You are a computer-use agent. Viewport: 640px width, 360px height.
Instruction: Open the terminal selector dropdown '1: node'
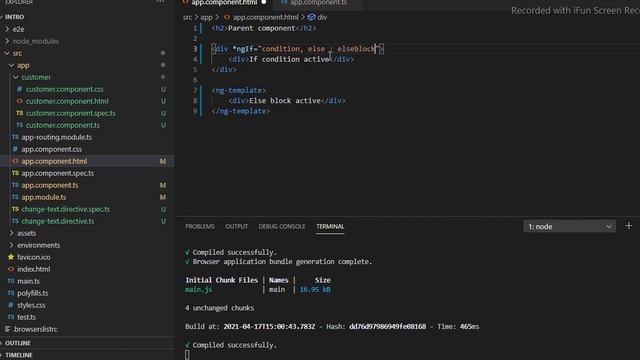569,227
